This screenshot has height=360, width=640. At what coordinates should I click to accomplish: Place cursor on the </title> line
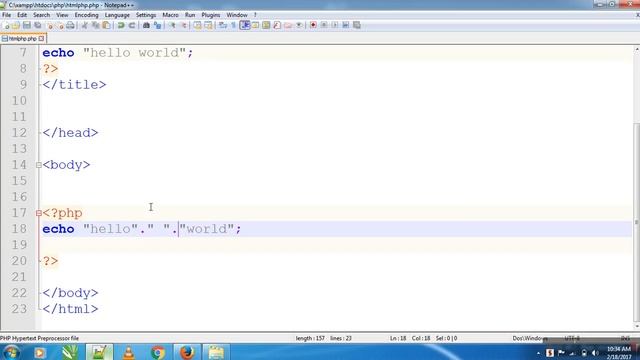pyautogui.click(x=74, y=85)
